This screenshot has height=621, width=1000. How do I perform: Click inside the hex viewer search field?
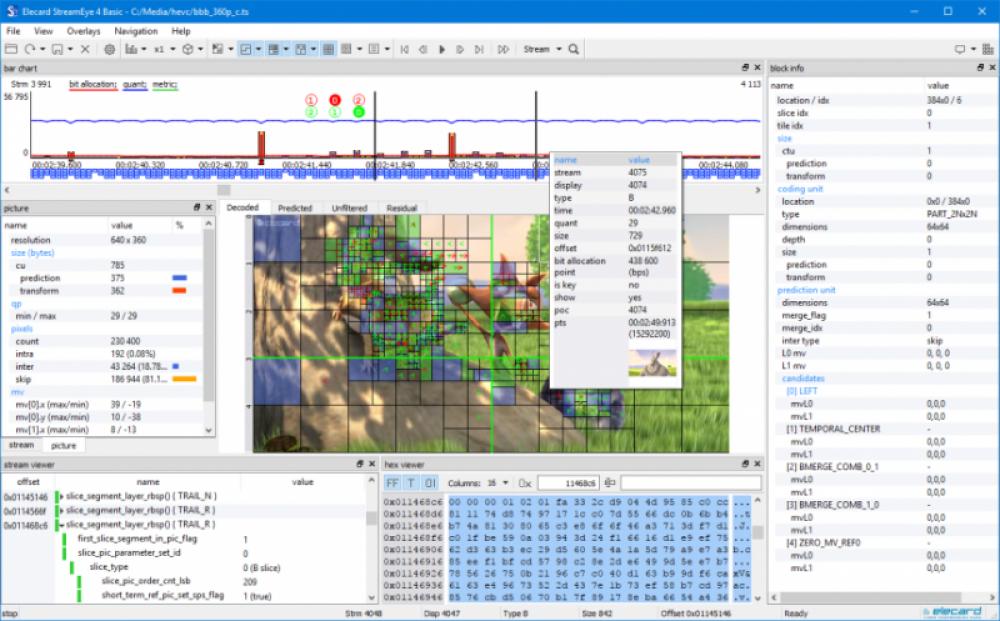pos(690,482)
